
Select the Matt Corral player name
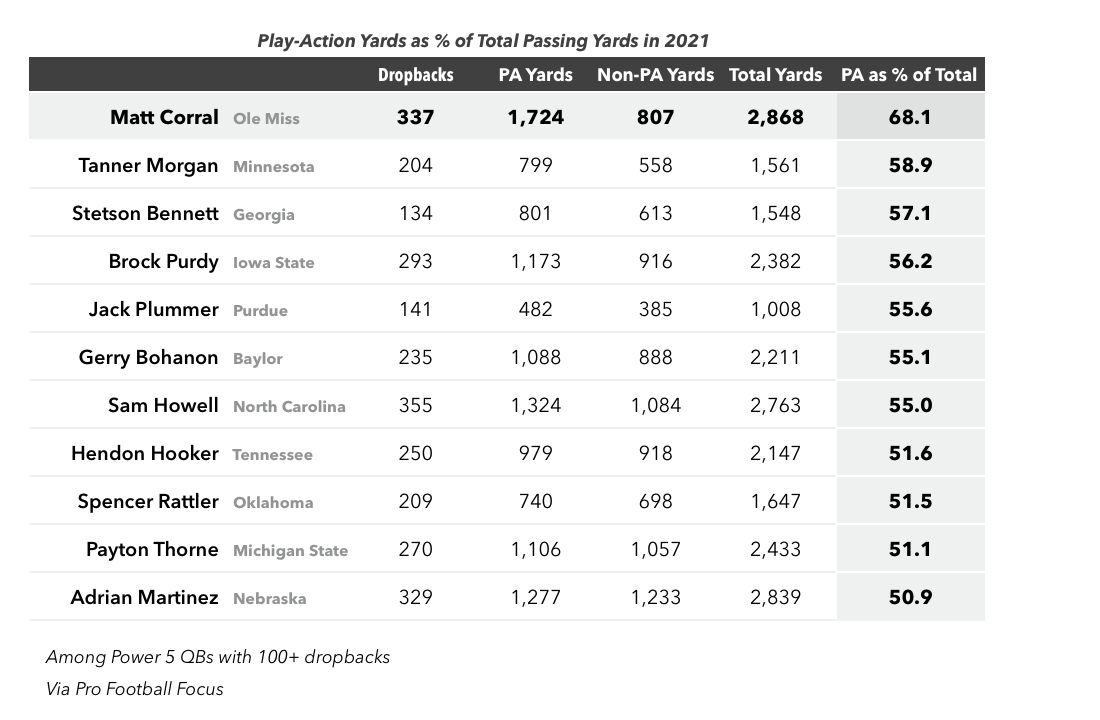(x=164, y=117)
